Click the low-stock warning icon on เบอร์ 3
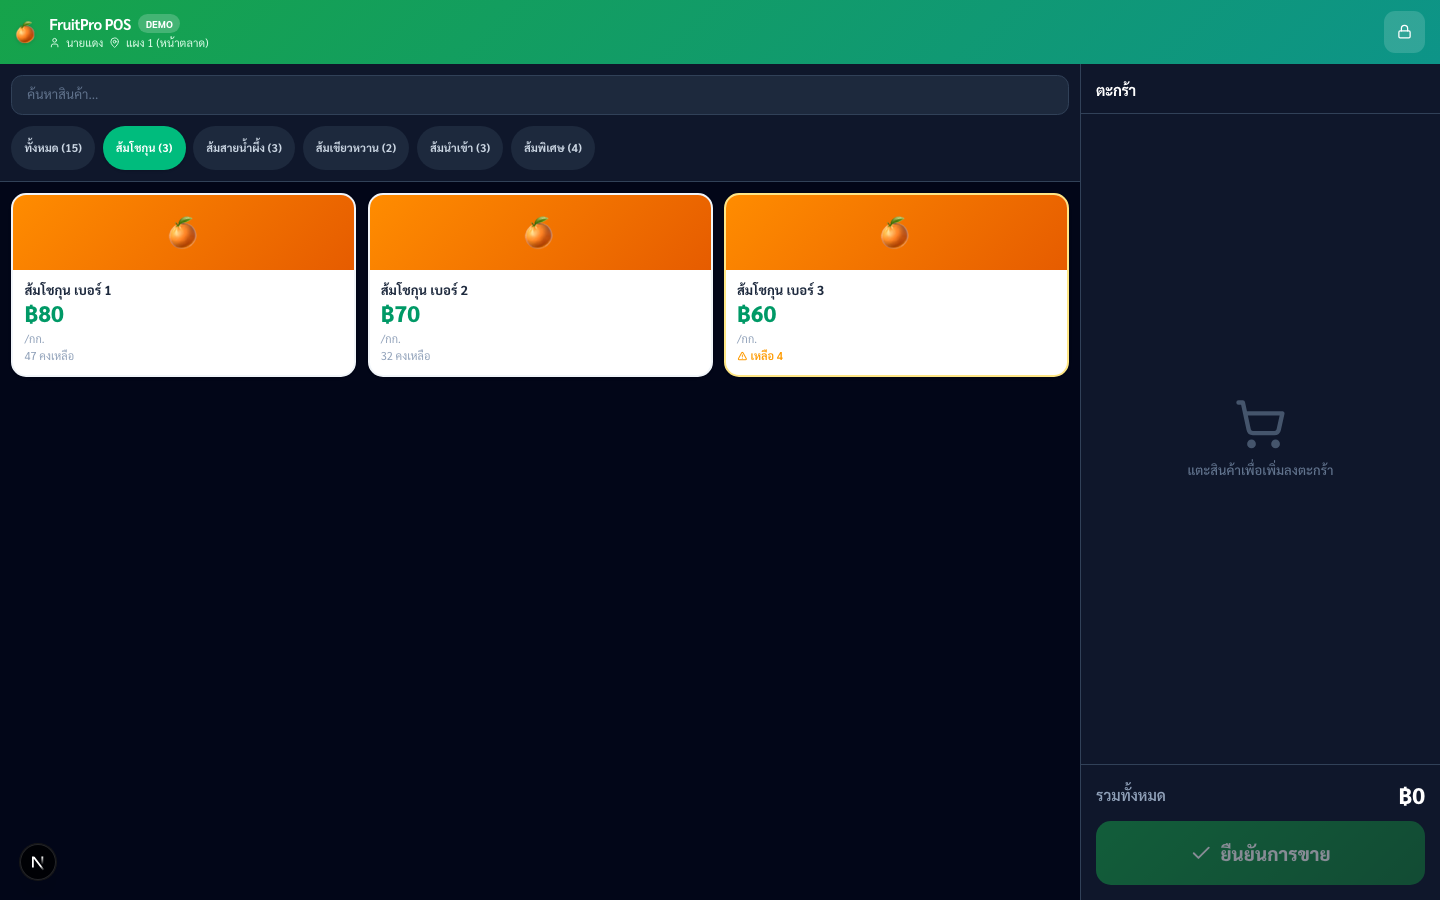This screenshot has width=1440, height=900. tap(742, 356)
